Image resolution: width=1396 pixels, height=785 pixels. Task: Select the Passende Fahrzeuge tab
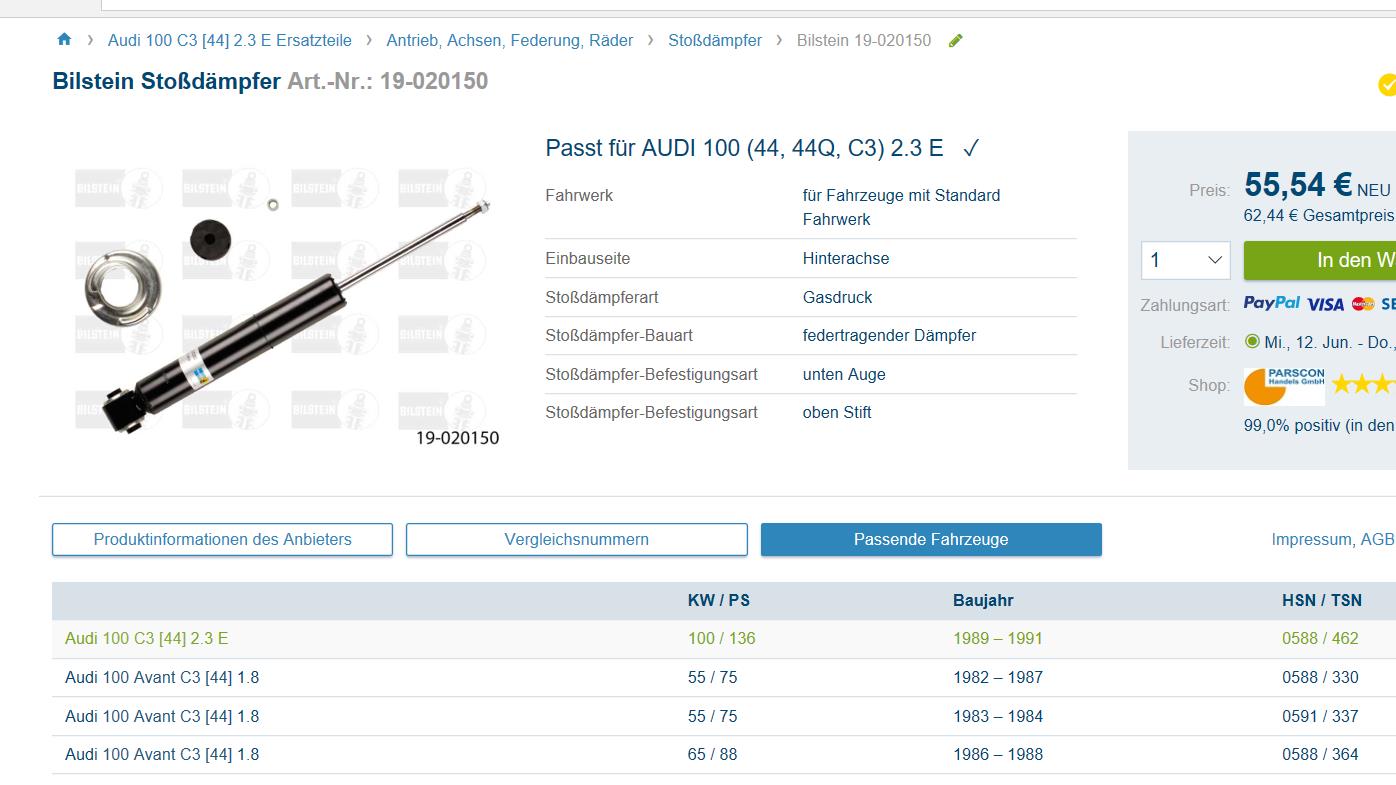pyautogui.click(x=930, y=539)
